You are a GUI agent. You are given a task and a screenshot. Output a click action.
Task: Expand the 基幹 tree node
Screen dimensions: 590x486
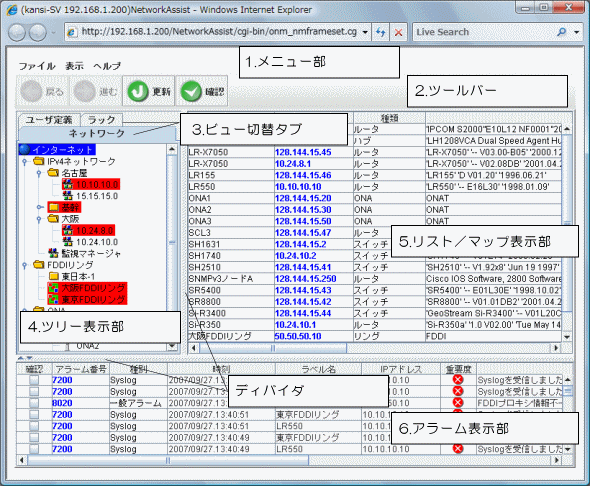[40, 207]
